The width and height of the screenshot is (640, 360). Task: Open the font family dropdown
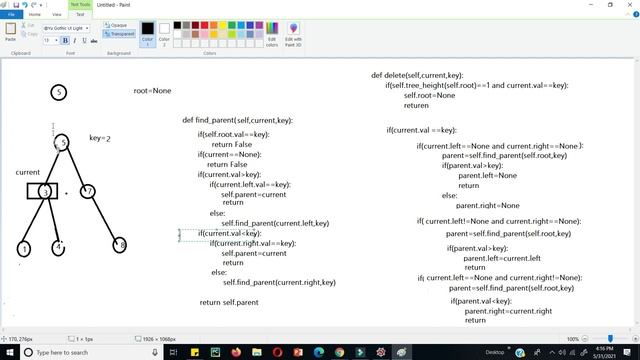(x=87, y=28)
